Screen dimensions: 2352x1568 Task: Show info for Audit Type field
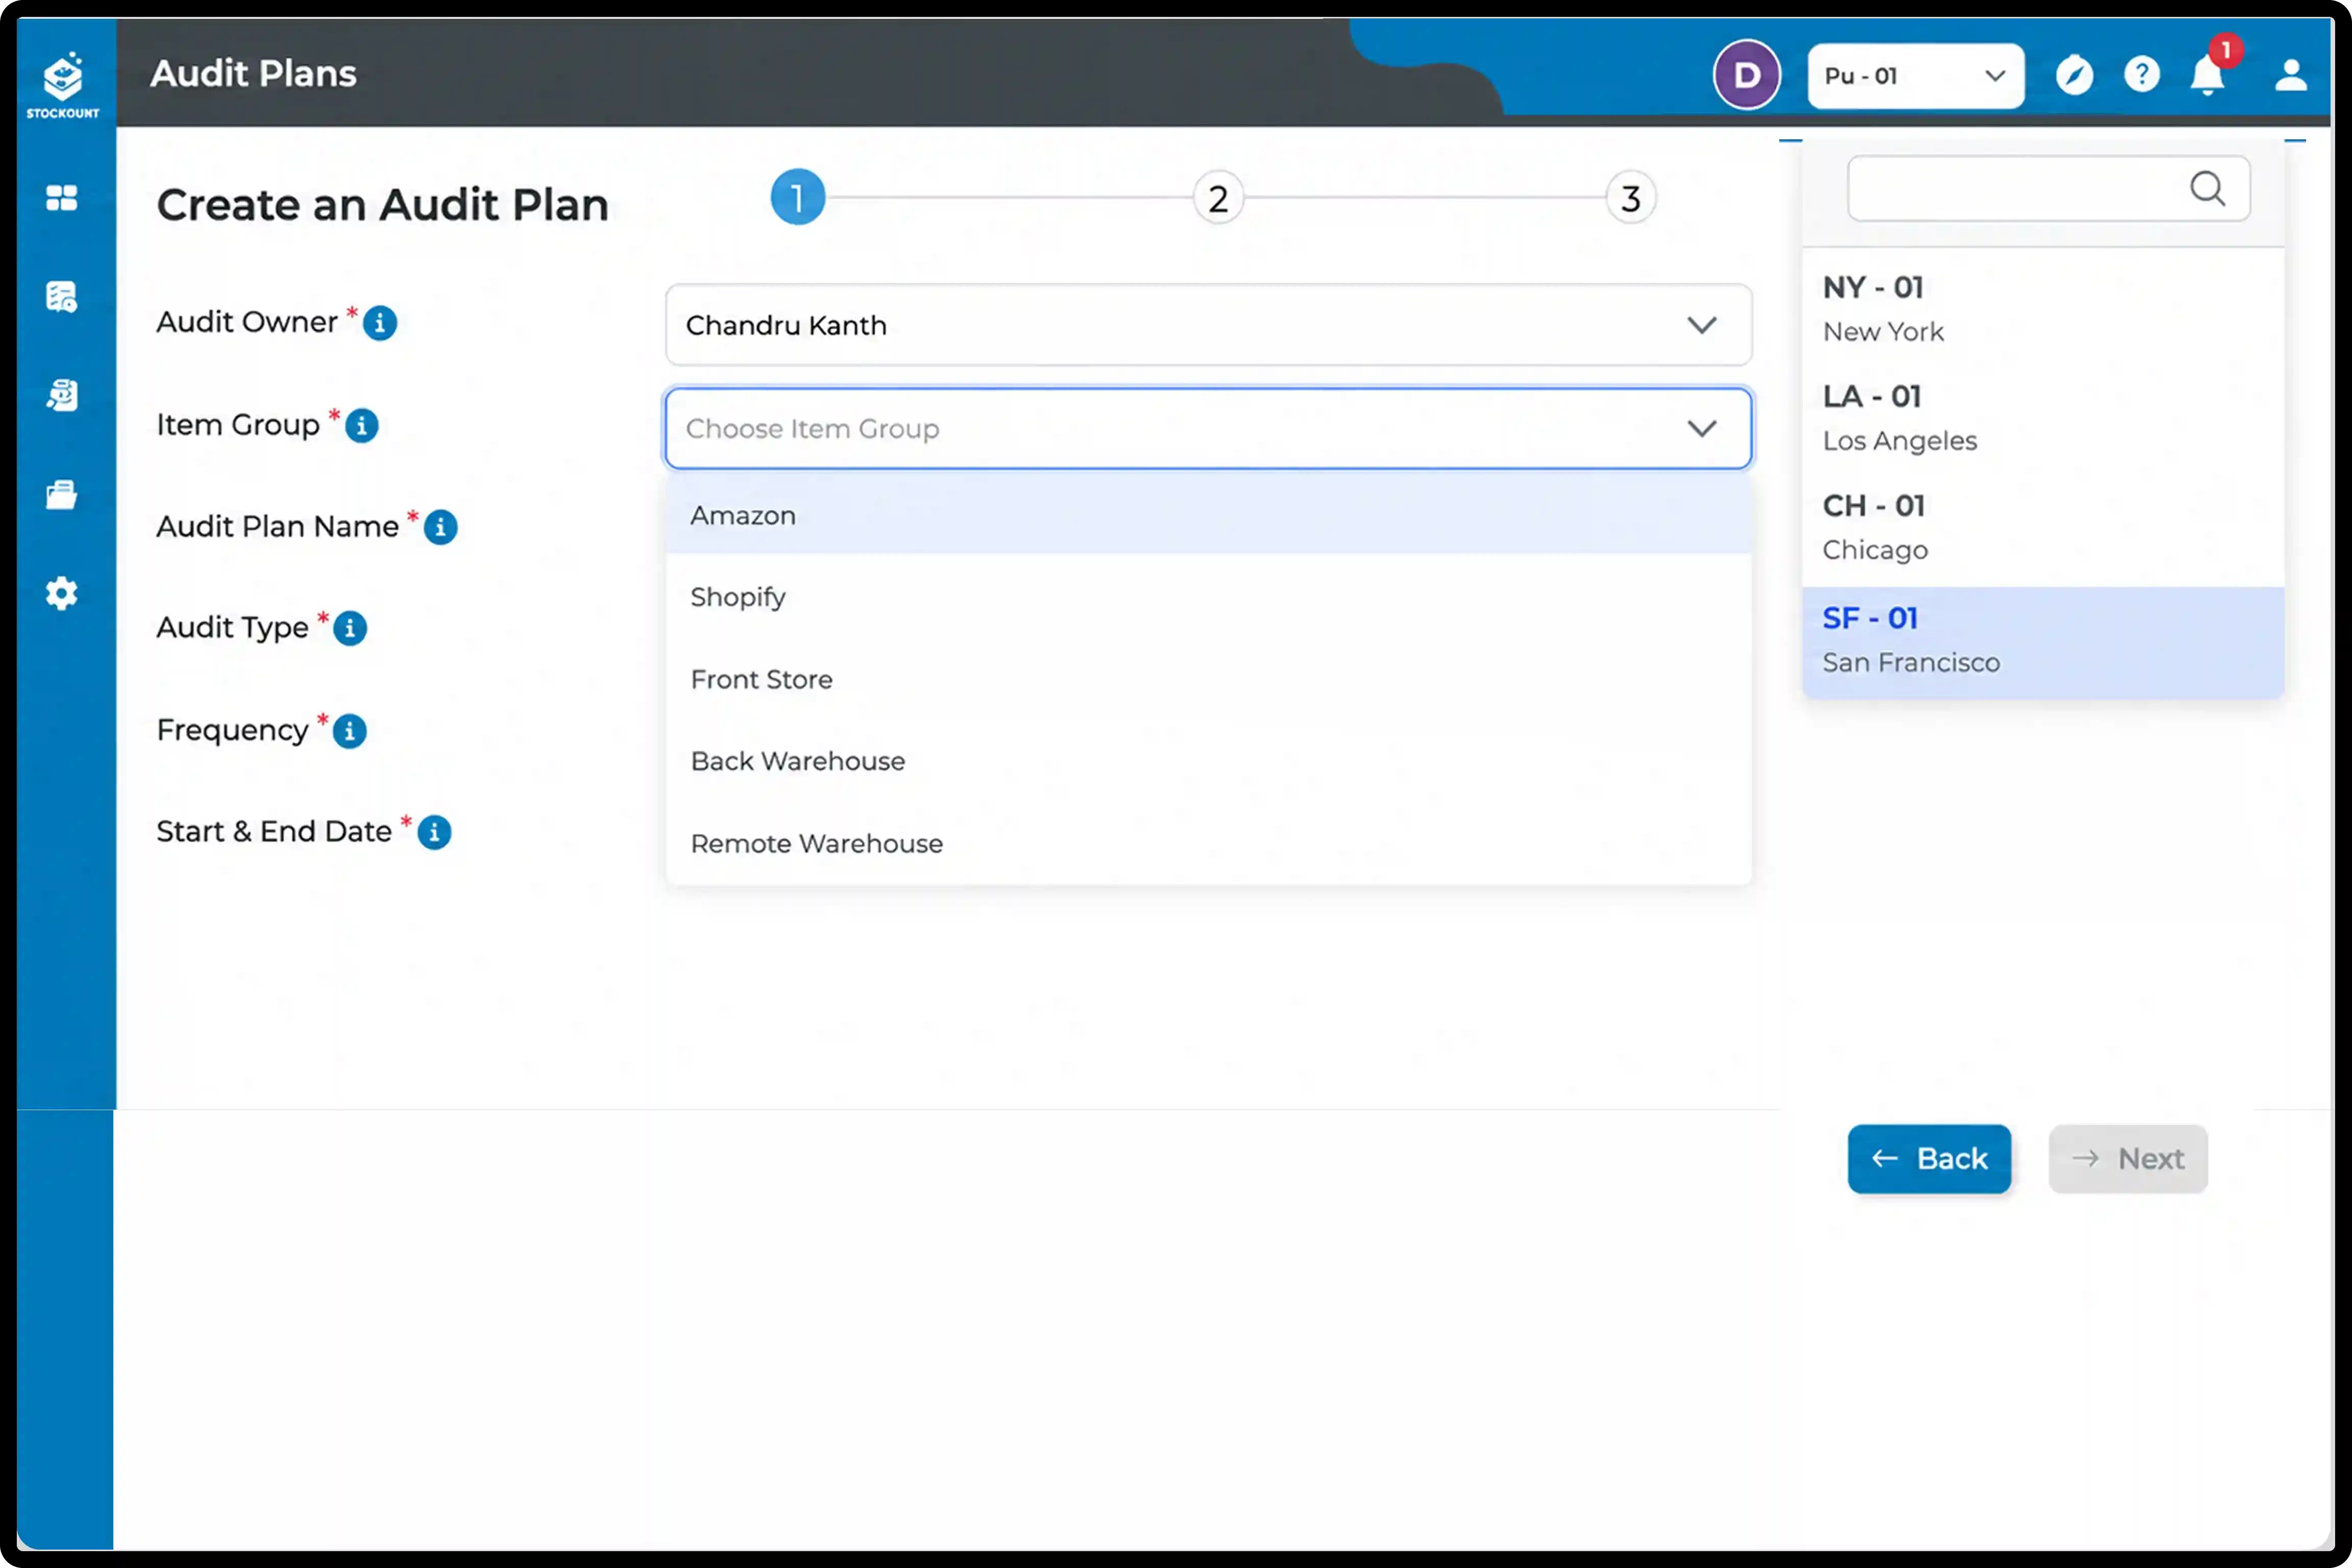(x=350, y=629)
